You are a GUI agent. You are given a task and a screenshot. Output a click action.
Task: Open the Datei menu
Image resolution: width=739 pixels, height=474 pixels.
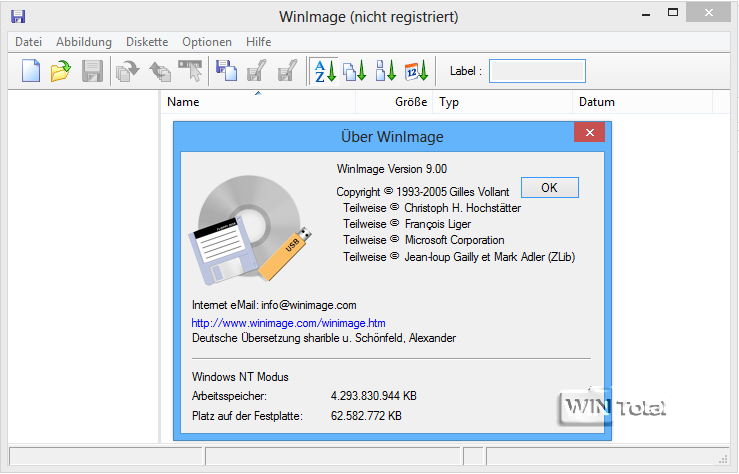(x=28, y=42)
